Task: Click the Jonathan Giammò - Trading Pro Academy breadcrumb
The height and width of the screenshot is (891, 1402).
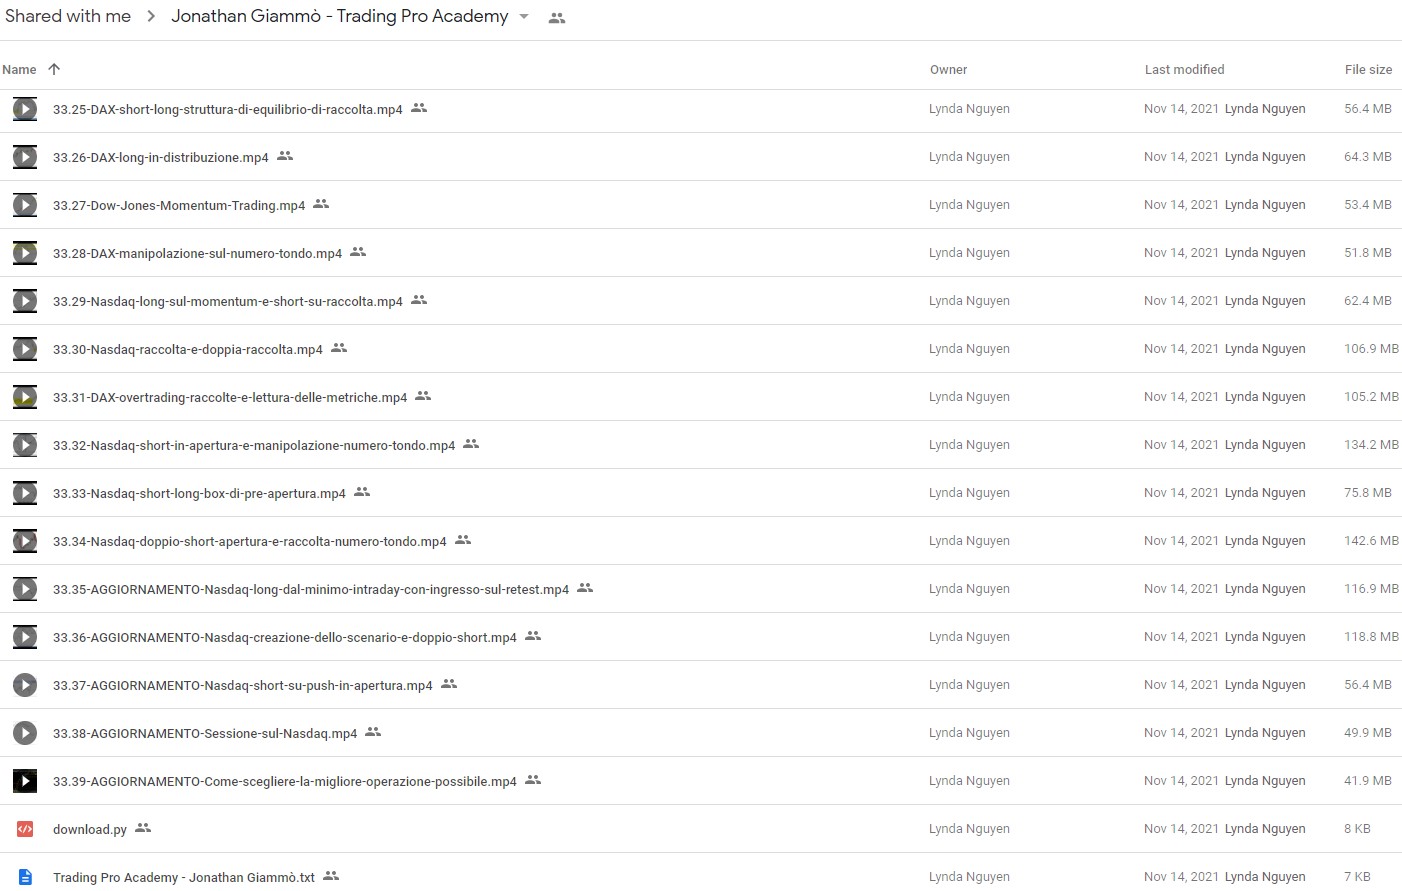Action: pos(339,16)
